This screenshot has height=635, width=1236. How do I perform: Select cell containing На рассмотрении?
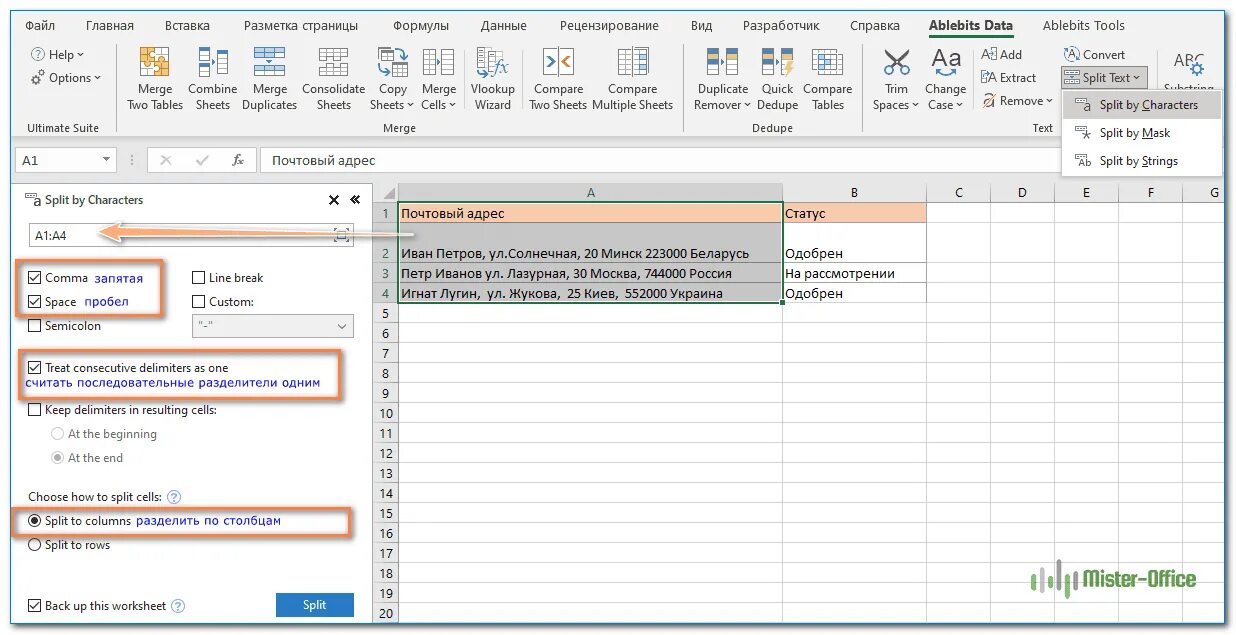854,273
